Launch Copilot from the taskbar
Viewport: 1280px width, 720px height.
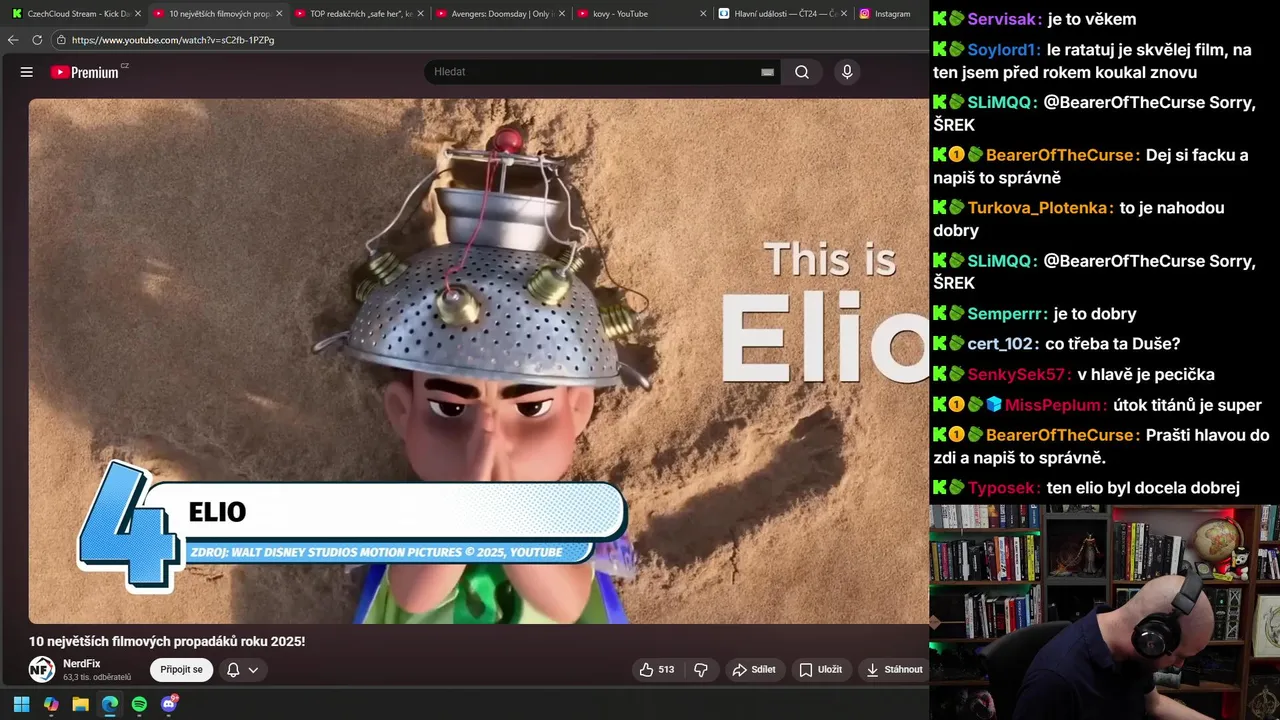coord(51,704)
